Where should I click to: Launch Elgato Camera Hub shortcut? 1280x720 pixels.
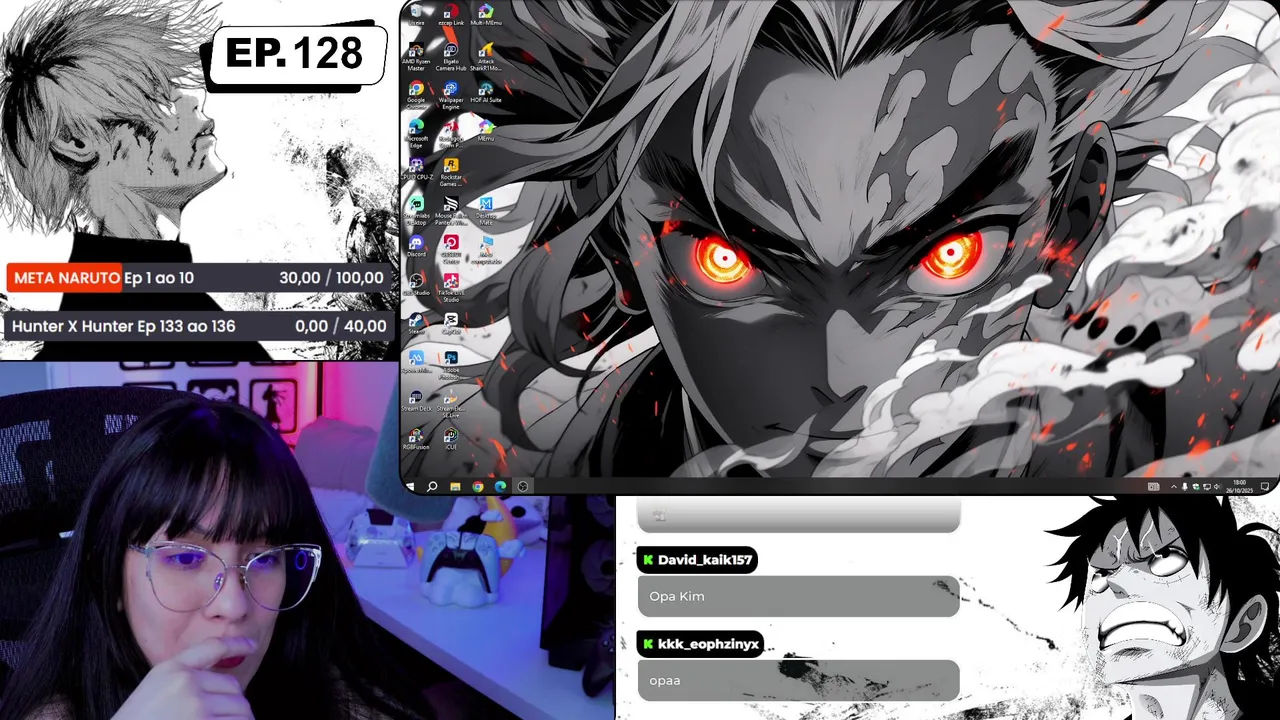point(451,56)
